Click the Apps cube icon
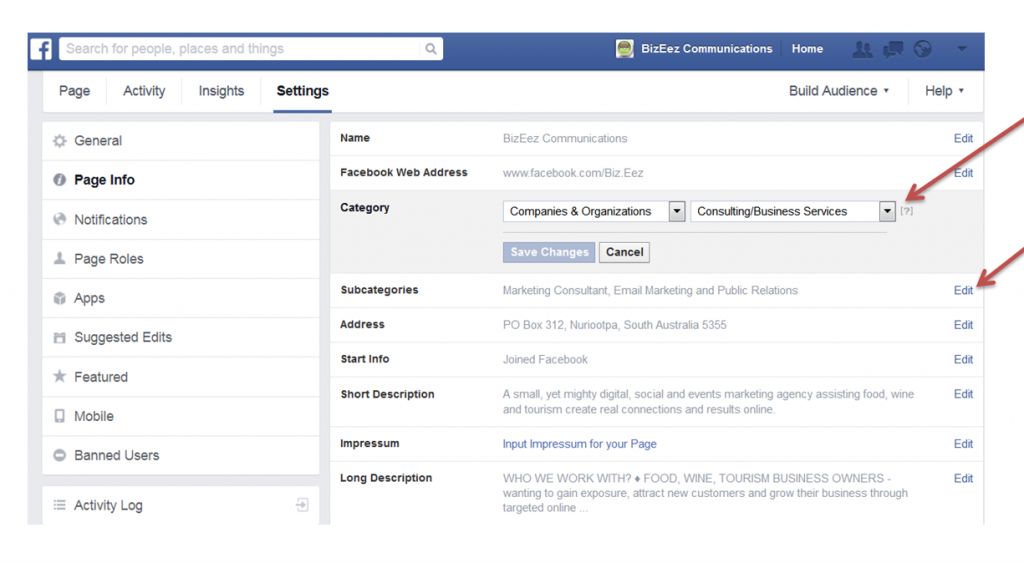The height and width of the screenshot is (563, 1024). point(59,298)
